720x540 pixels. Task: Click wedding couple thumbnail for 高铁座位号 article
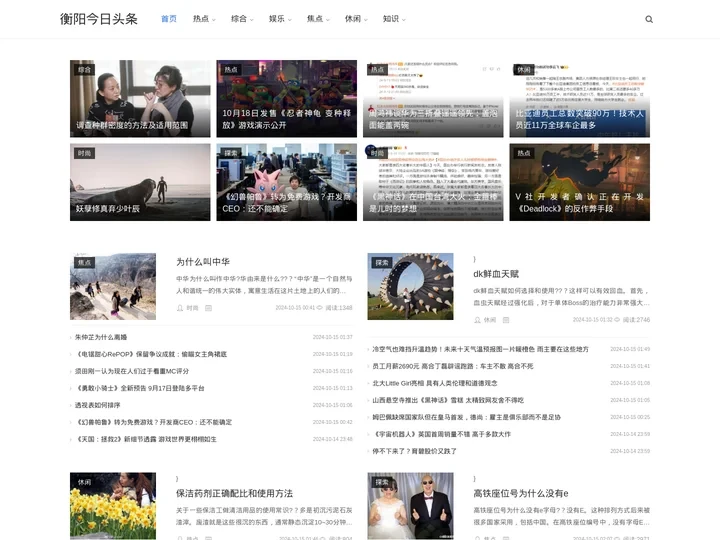click(411, 506)
